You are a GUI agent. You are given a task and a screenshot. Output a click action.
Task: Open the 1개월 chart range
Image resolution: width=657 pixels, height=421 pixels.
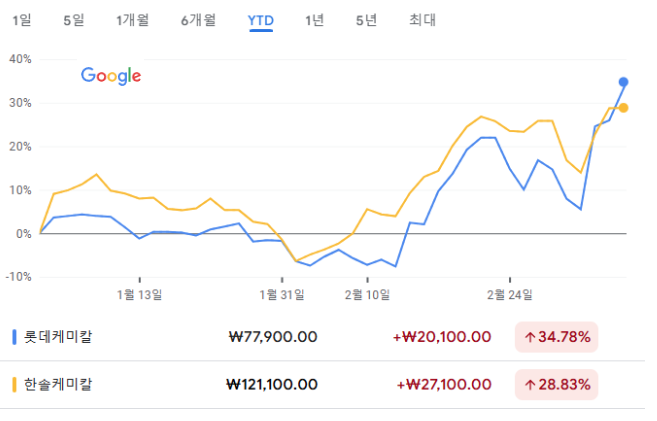pyautogui.click(x=132, y=20)
